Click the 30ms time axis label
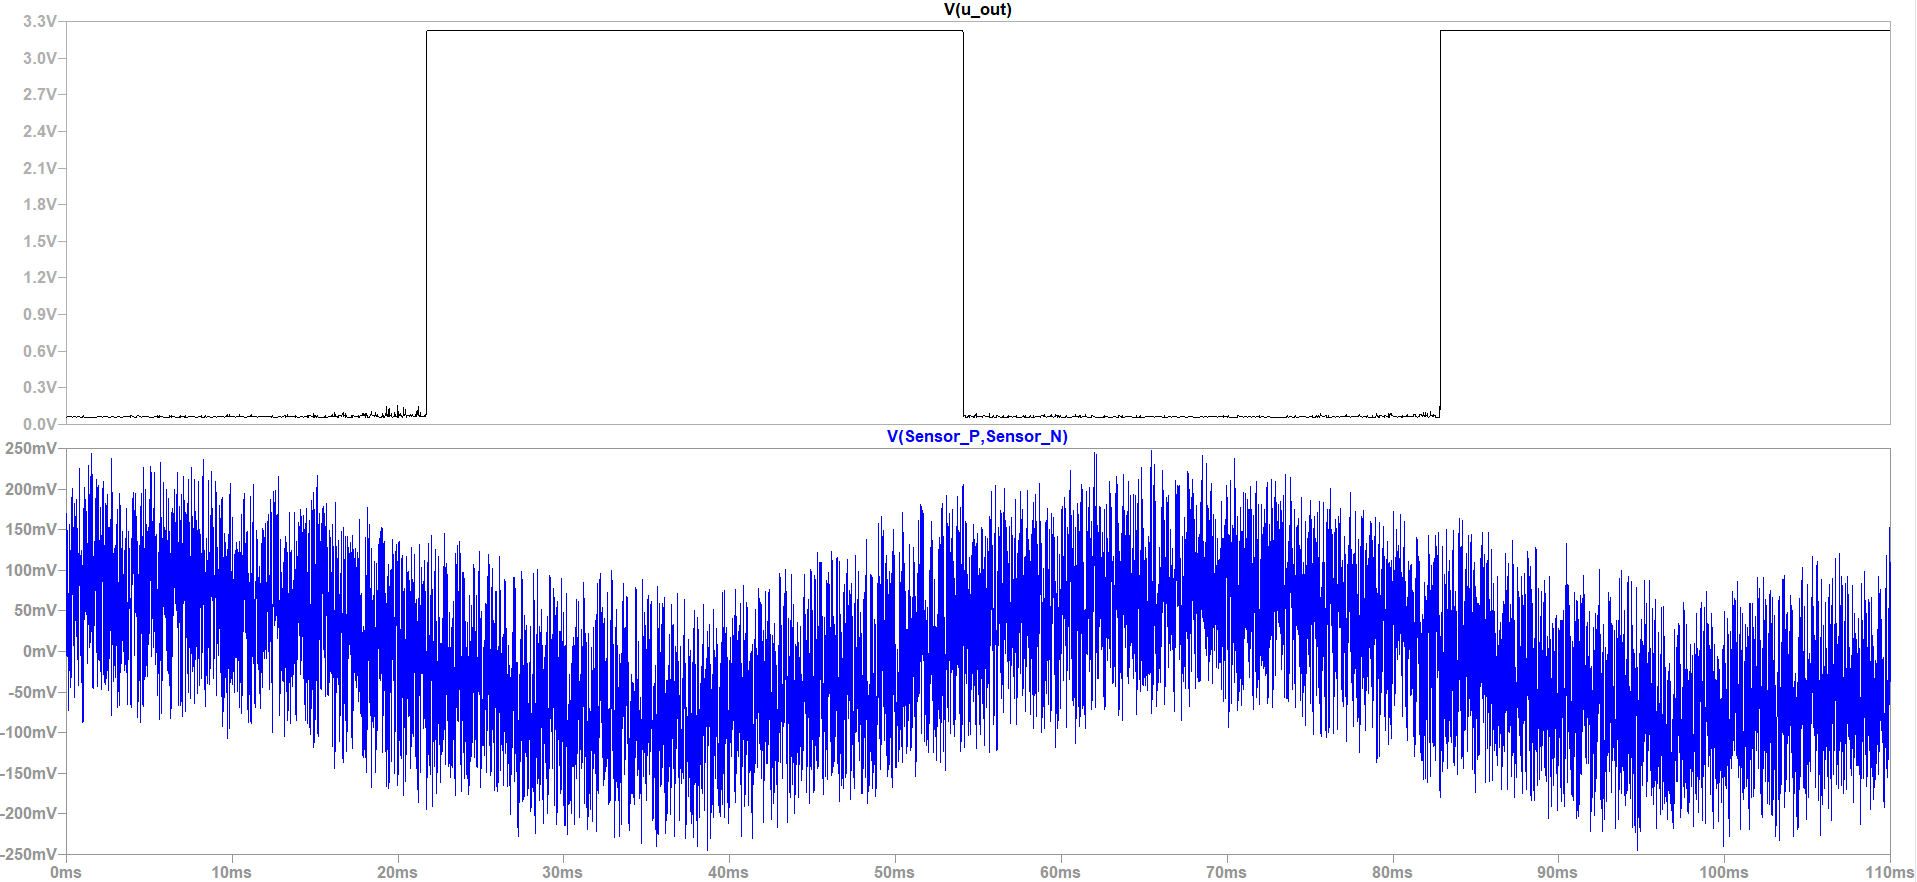The height and width of the screenshot is (882, 1917). point(562,872)
